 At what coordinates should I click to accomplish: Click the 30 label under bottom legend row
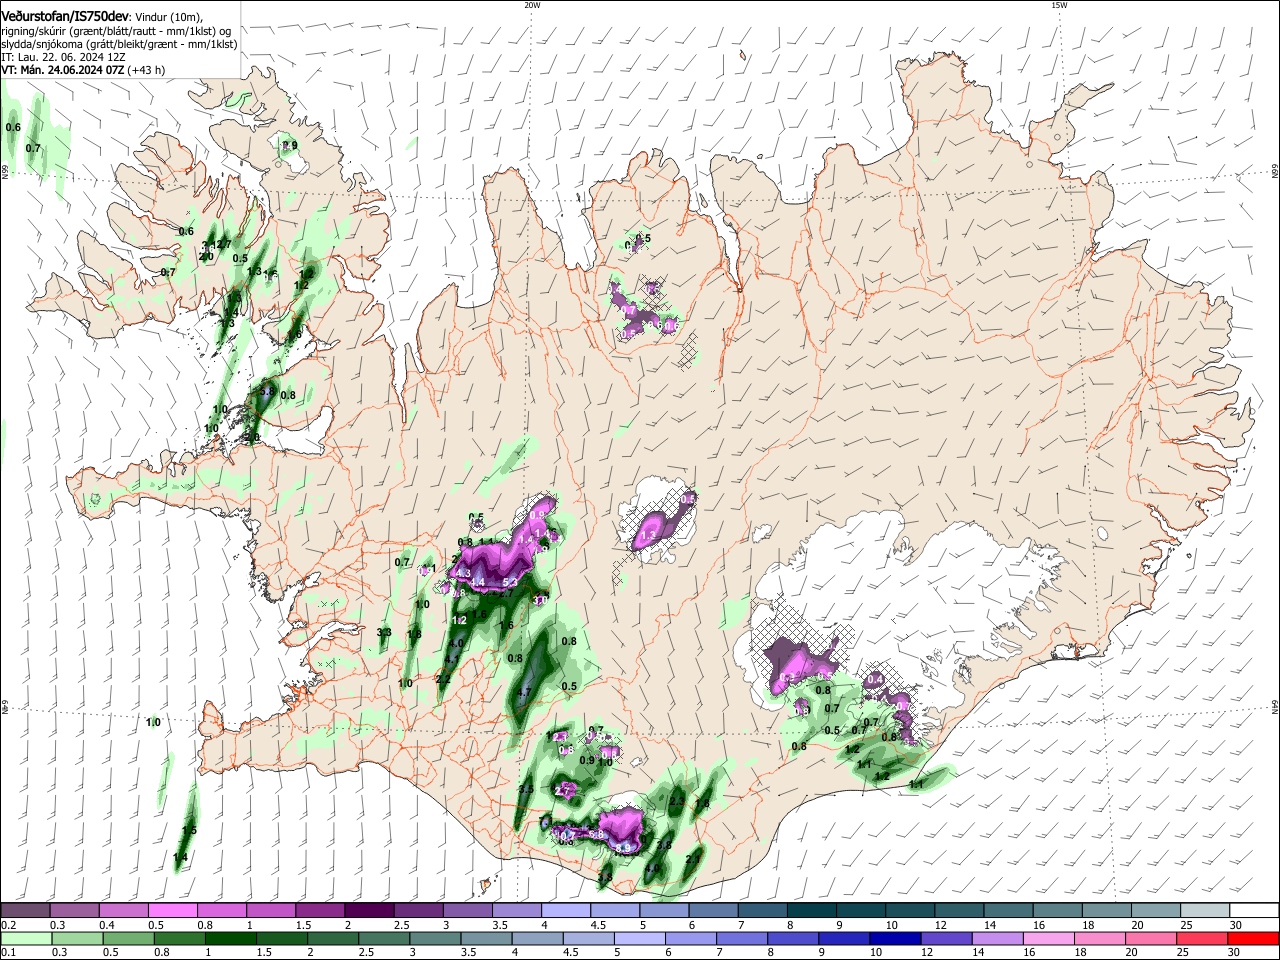(x=1234, y=953)
